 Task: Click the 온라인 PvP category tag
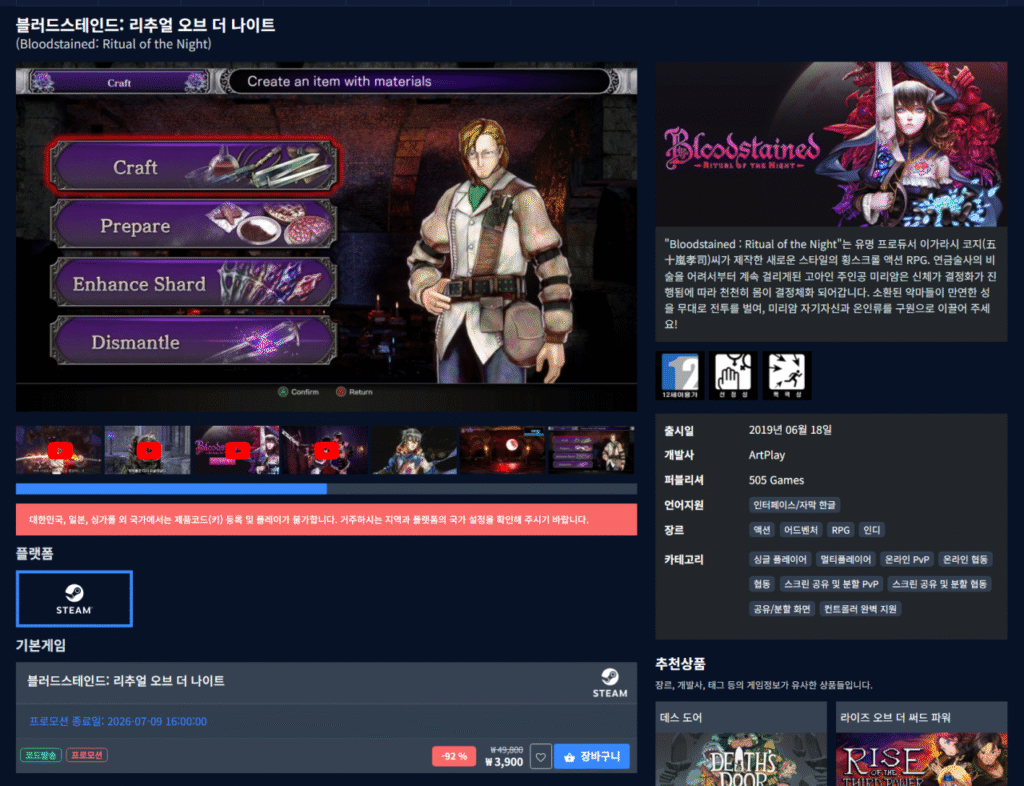point(907,559)
